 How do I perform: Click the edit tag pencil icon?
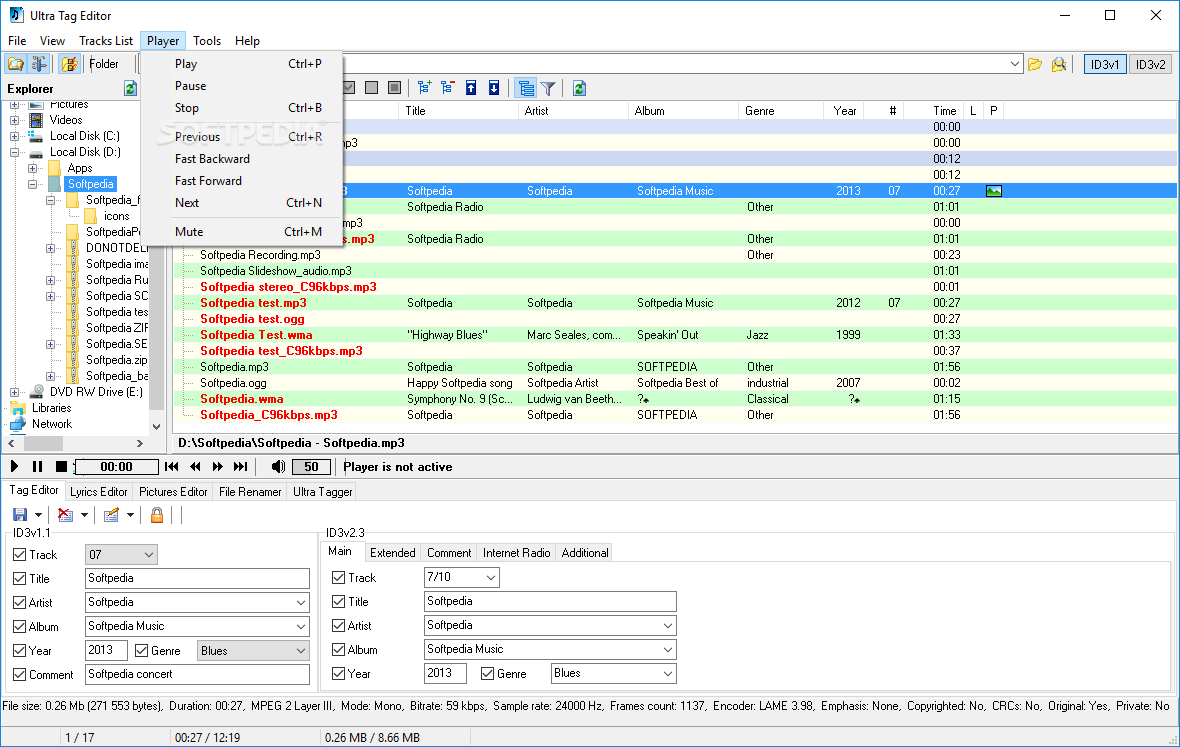tap(111, 515)
